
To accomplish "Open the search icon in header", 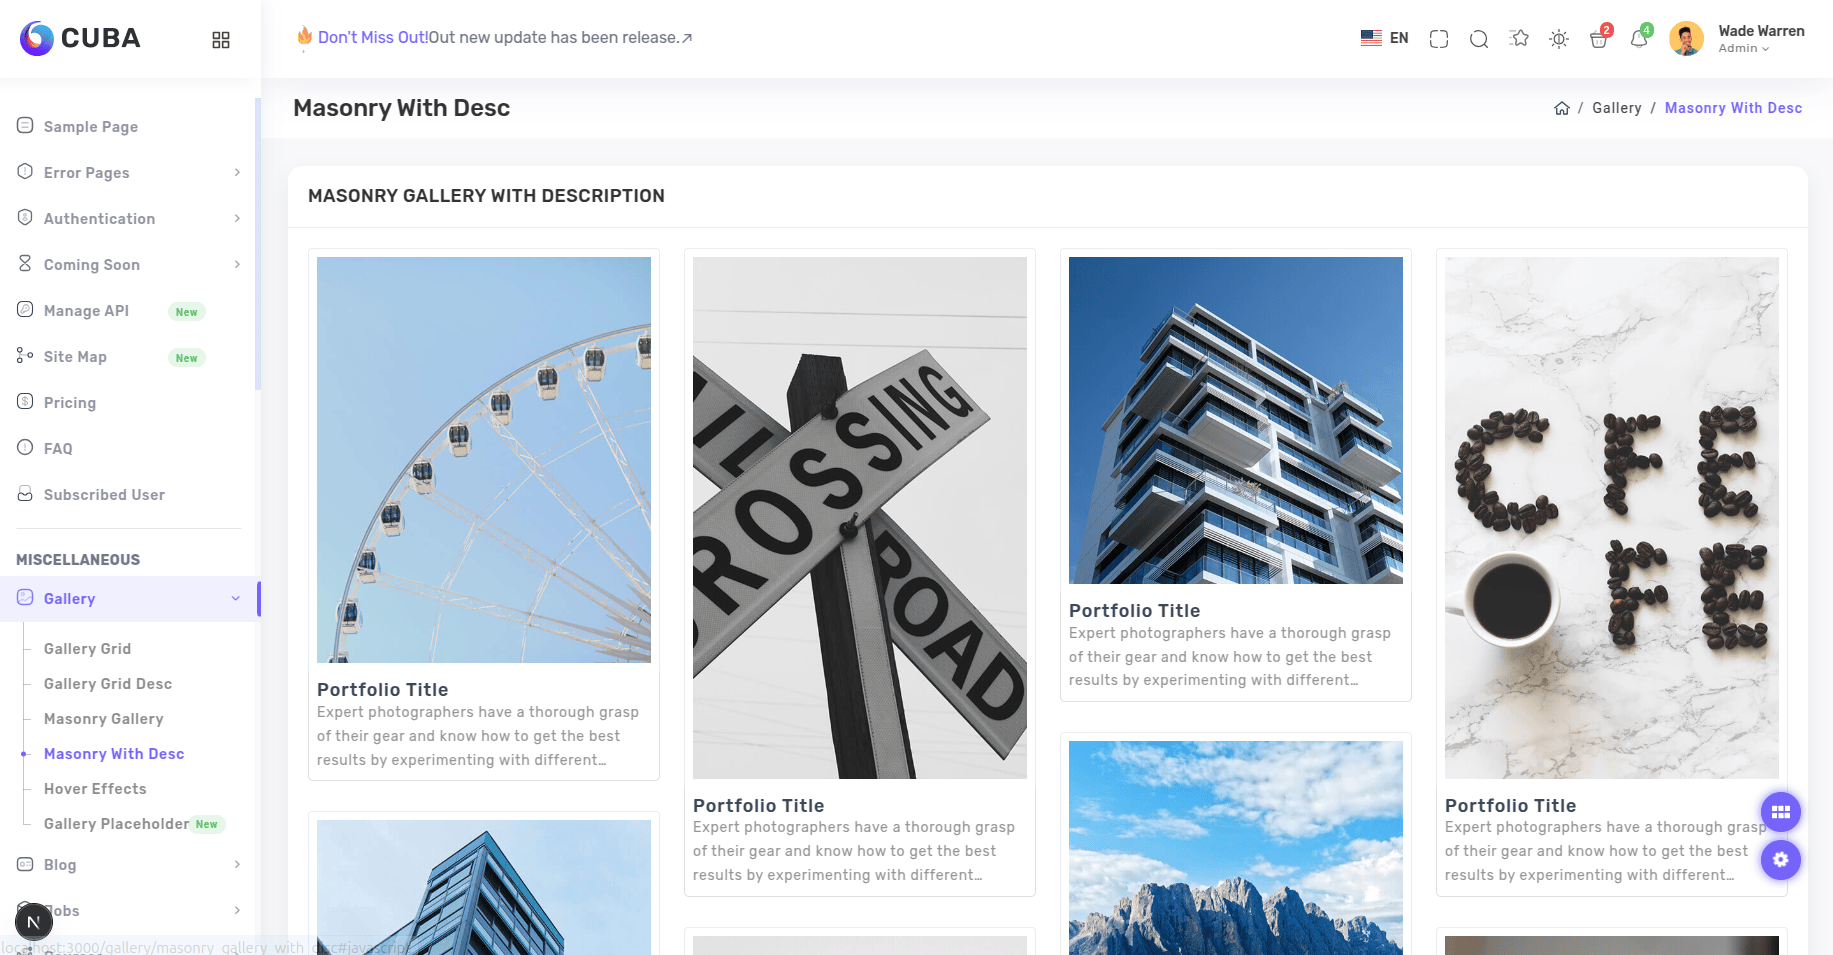I will [x=1479, y=39].
